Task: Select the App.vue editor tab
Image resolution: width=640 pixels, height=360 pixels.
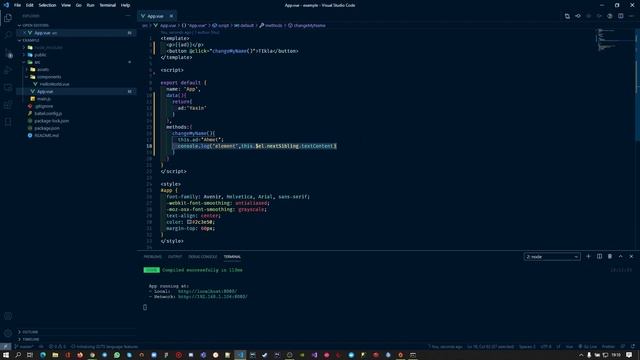Action: click(x=156, y=16)
